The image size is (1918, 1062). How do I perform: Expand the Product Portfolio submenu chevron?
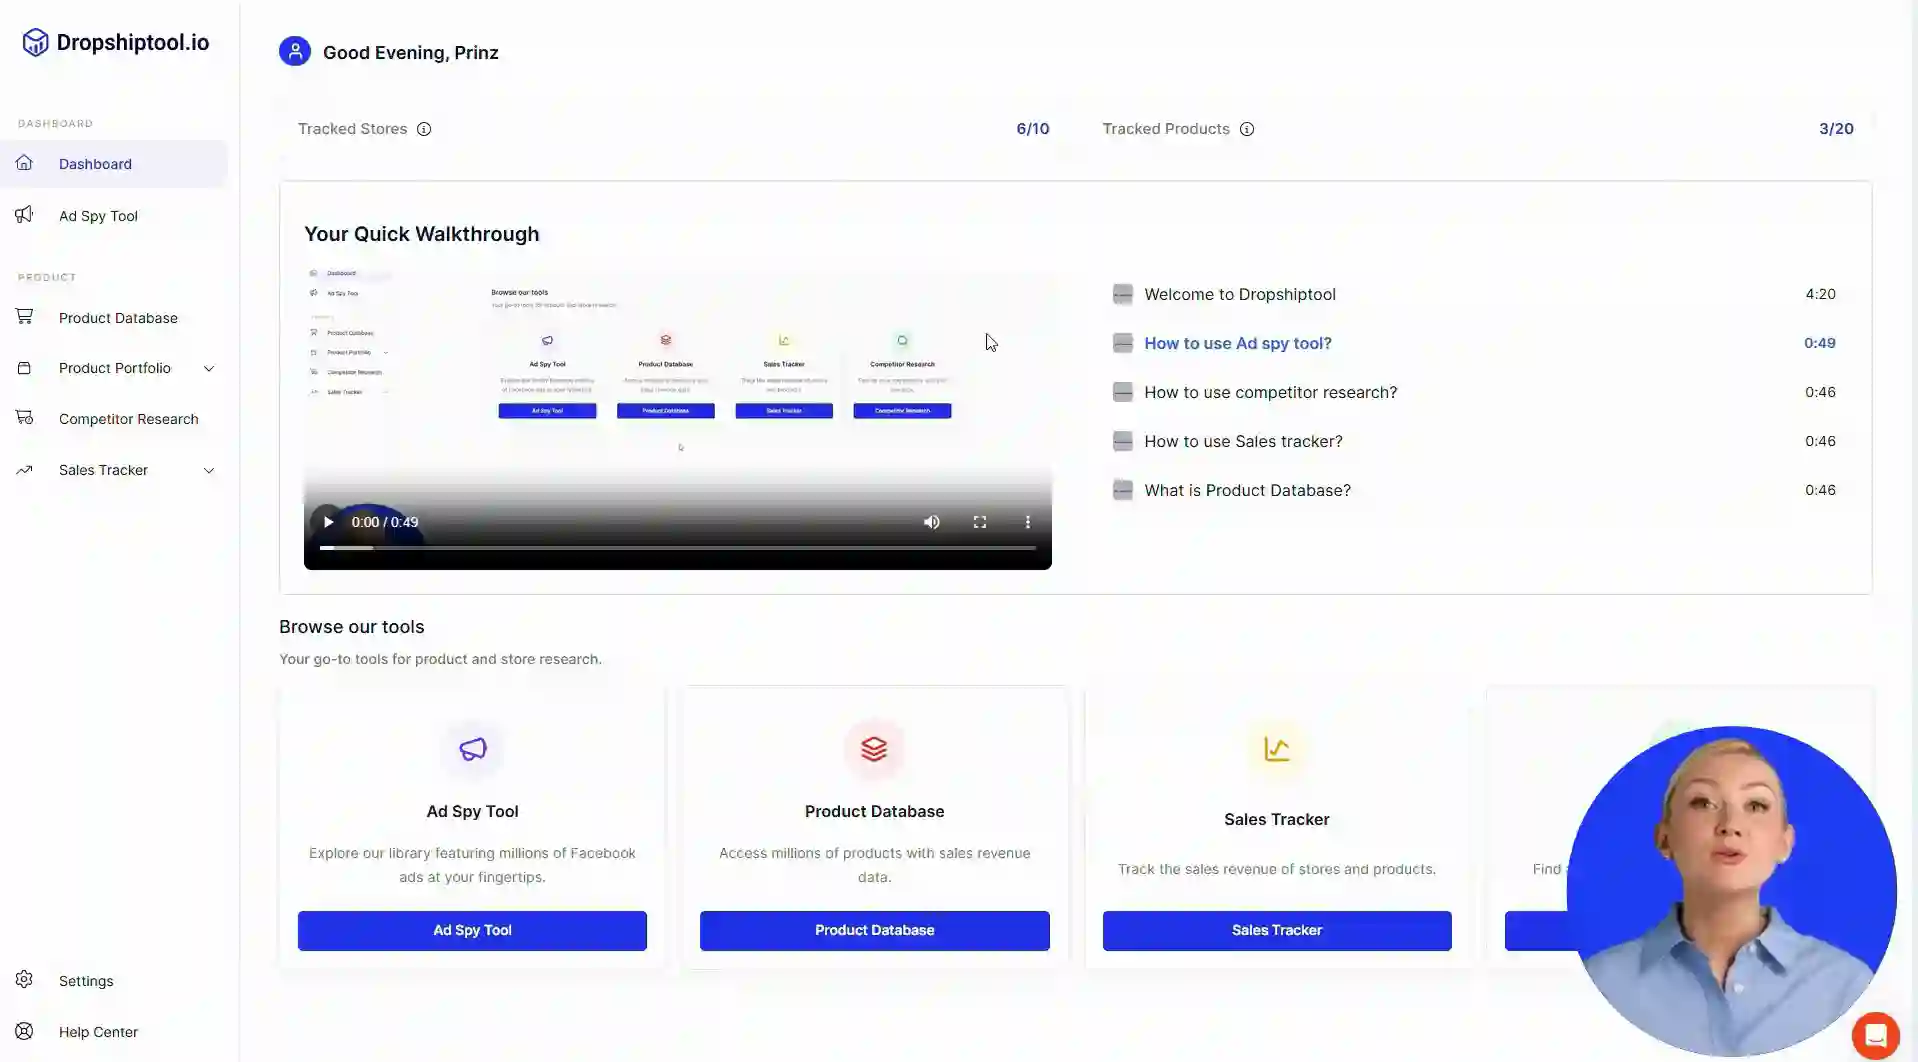point(209,368)
